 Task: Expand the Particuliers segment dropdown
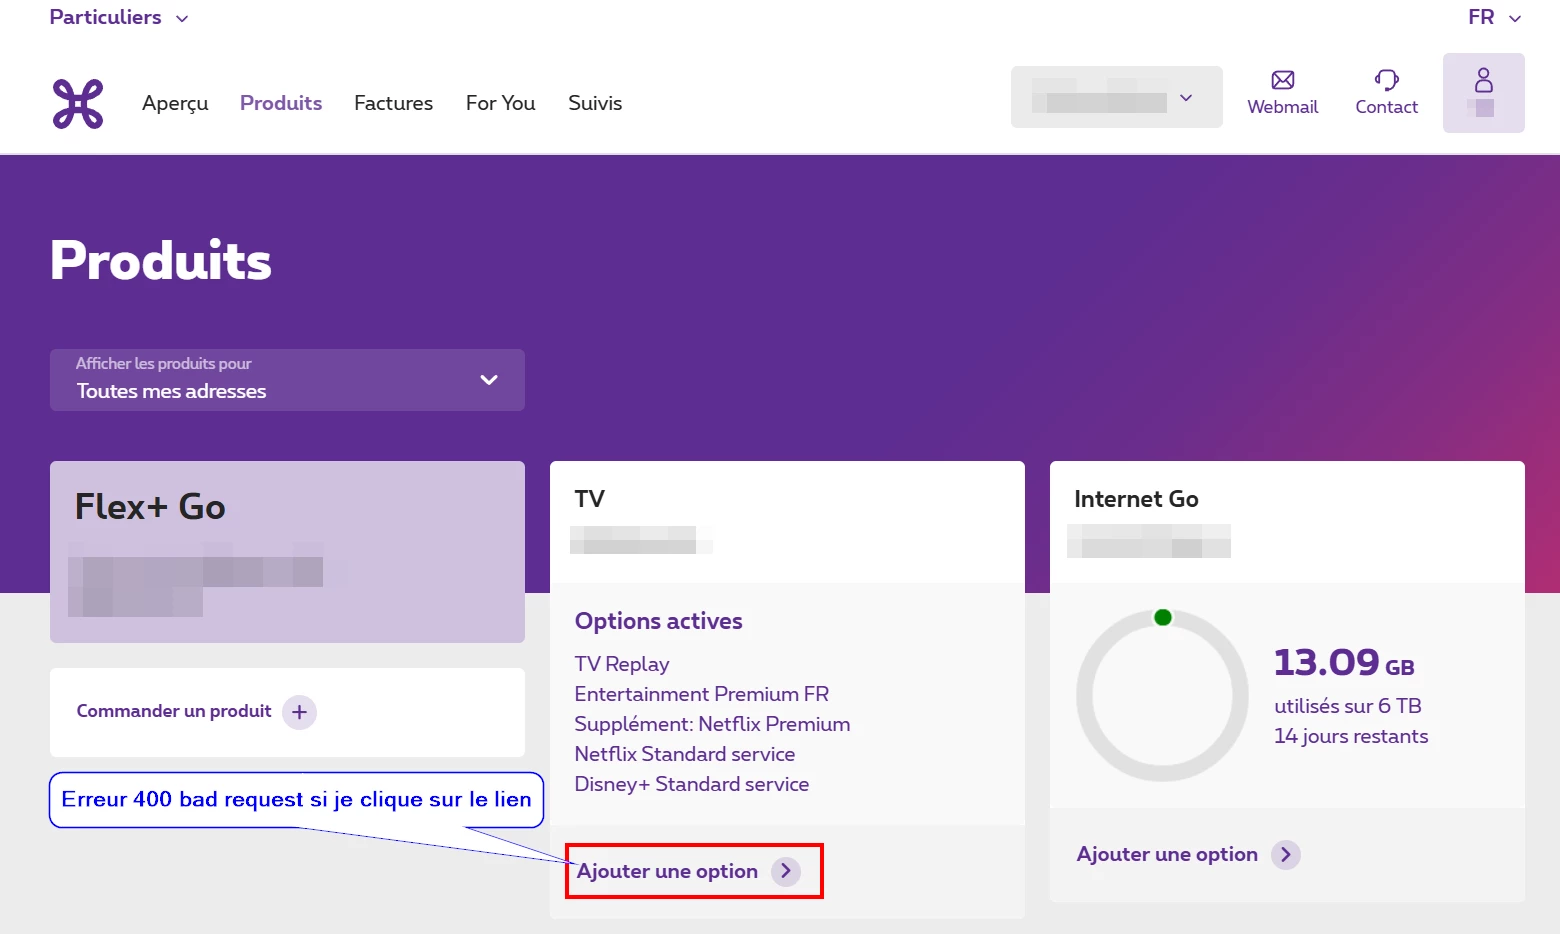click(x=119, y=18)
